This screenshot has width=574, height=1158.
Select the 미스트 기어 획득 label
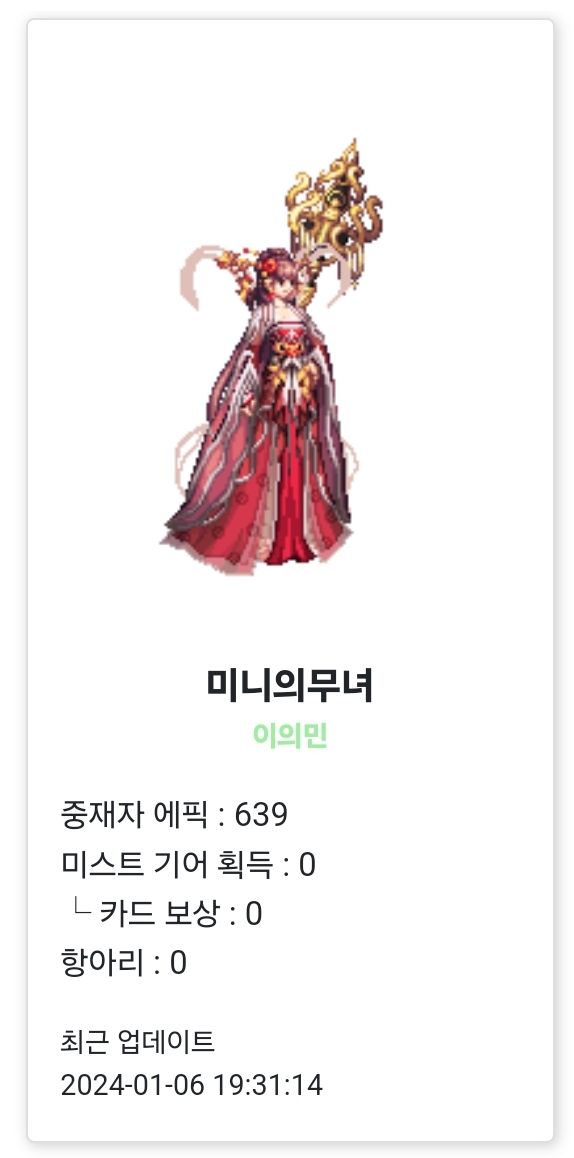click(167, 863)
